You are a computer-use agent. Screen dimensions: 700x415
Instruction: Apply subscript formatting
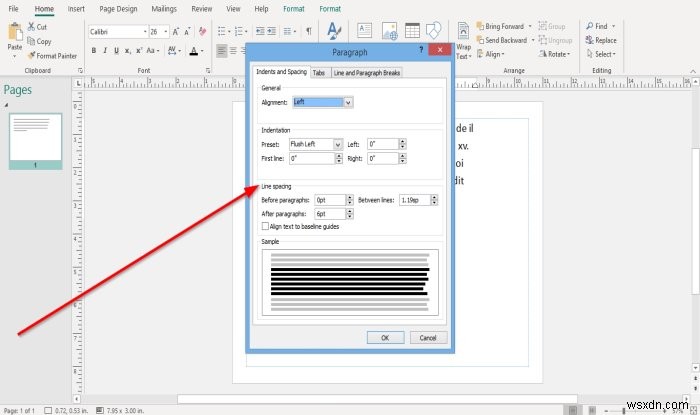pyautogui.click(x=128, y=50)
